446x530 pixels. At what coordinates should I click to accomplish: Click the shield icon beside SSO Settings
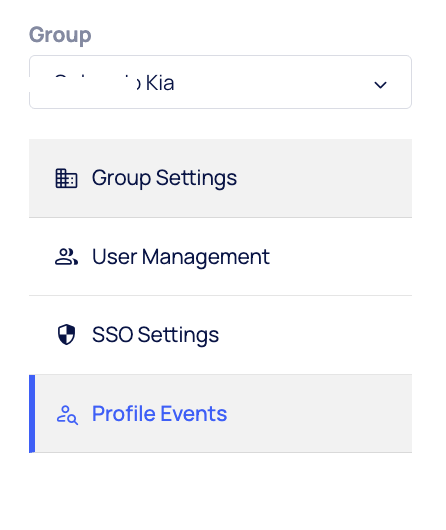coord(66,335)
